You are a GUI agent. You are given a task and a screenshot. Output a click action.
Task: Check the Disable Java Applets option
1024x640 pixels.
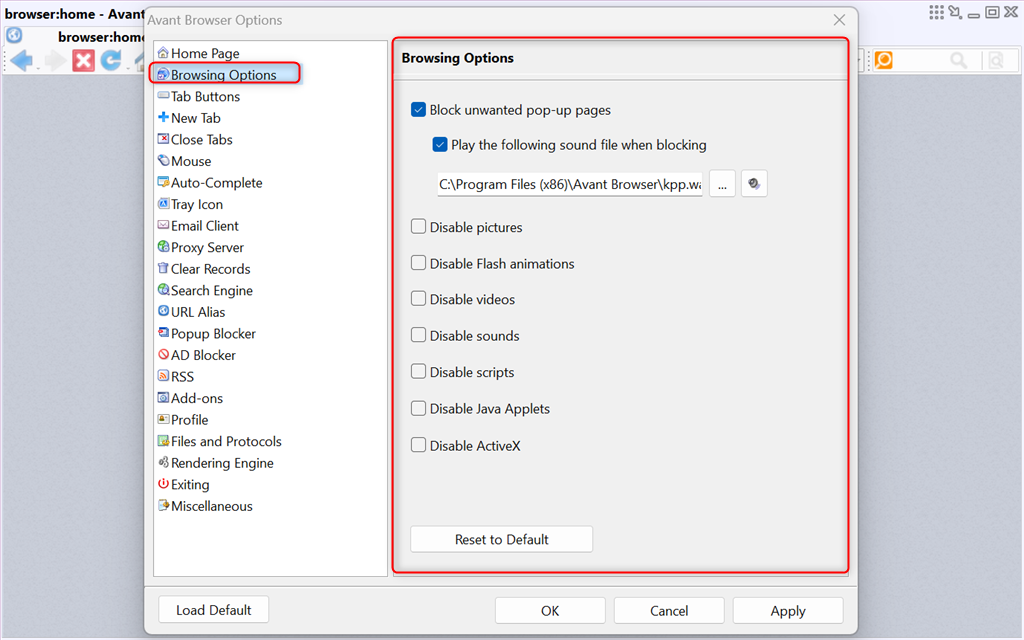pyautogui.click(x=419, y=409)
